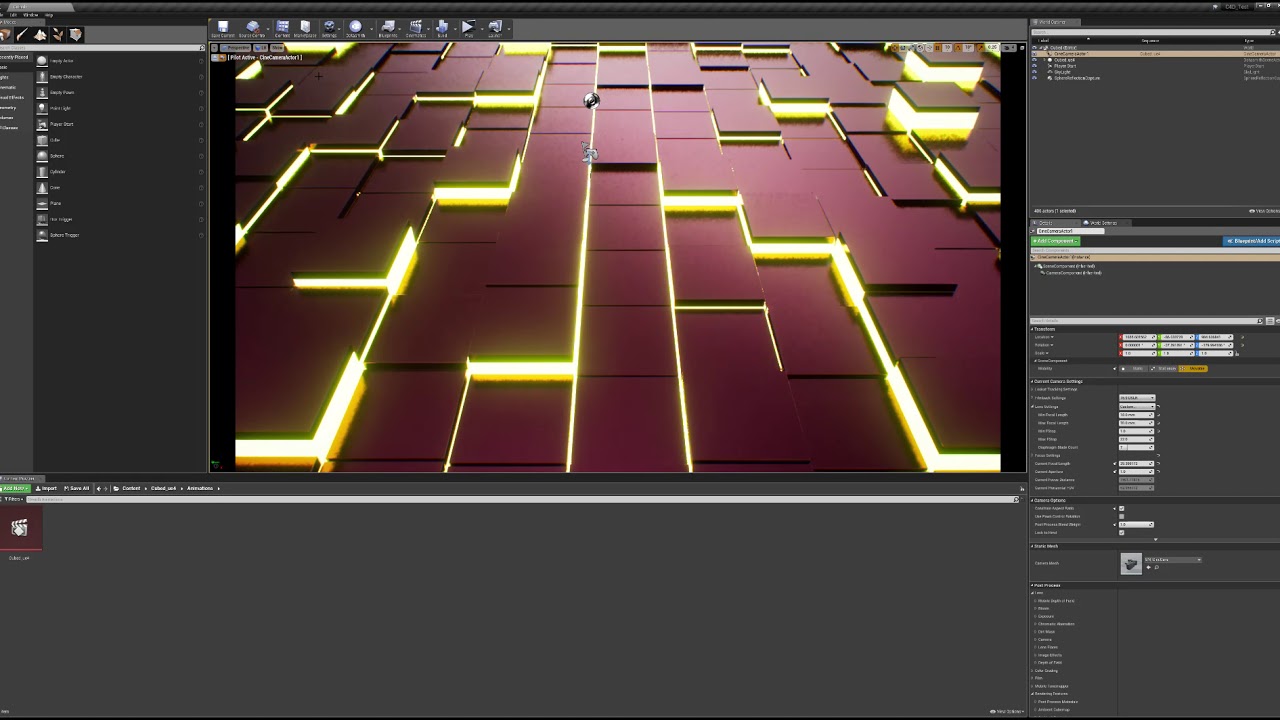Switch to Paint mode in Modes panel

tap(22, 35)
